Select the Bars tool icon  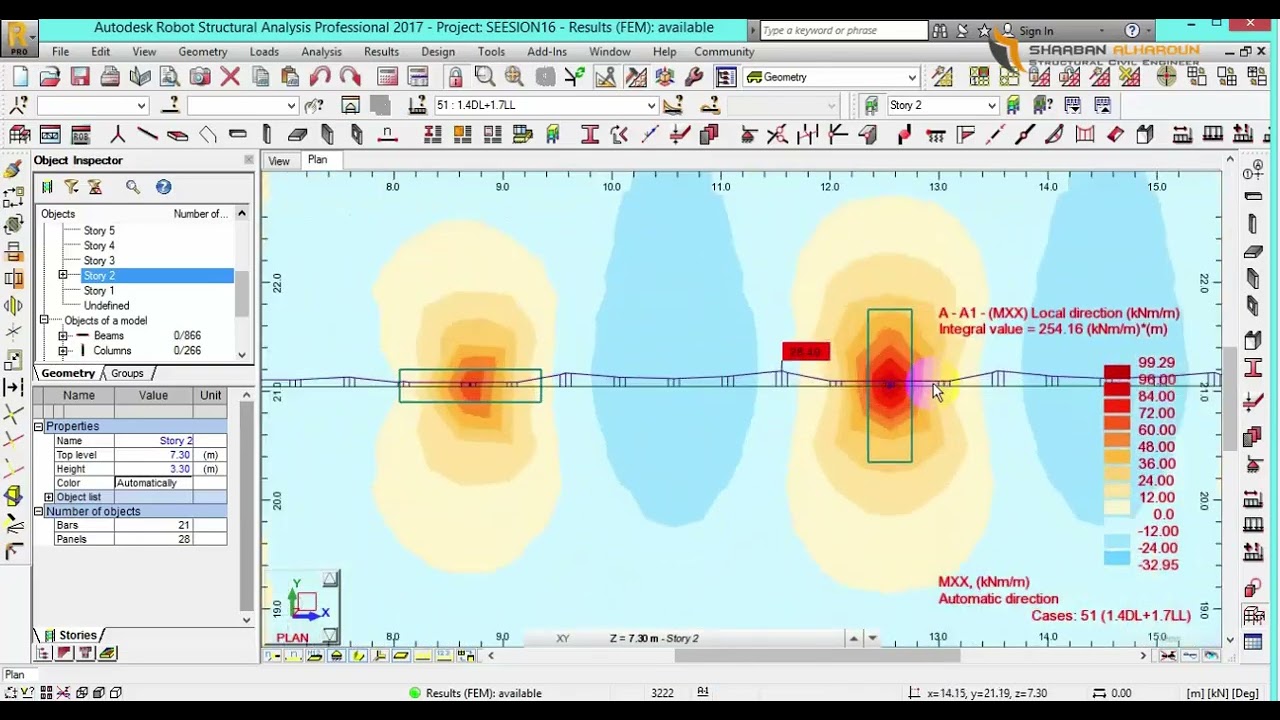click(147, 135)
